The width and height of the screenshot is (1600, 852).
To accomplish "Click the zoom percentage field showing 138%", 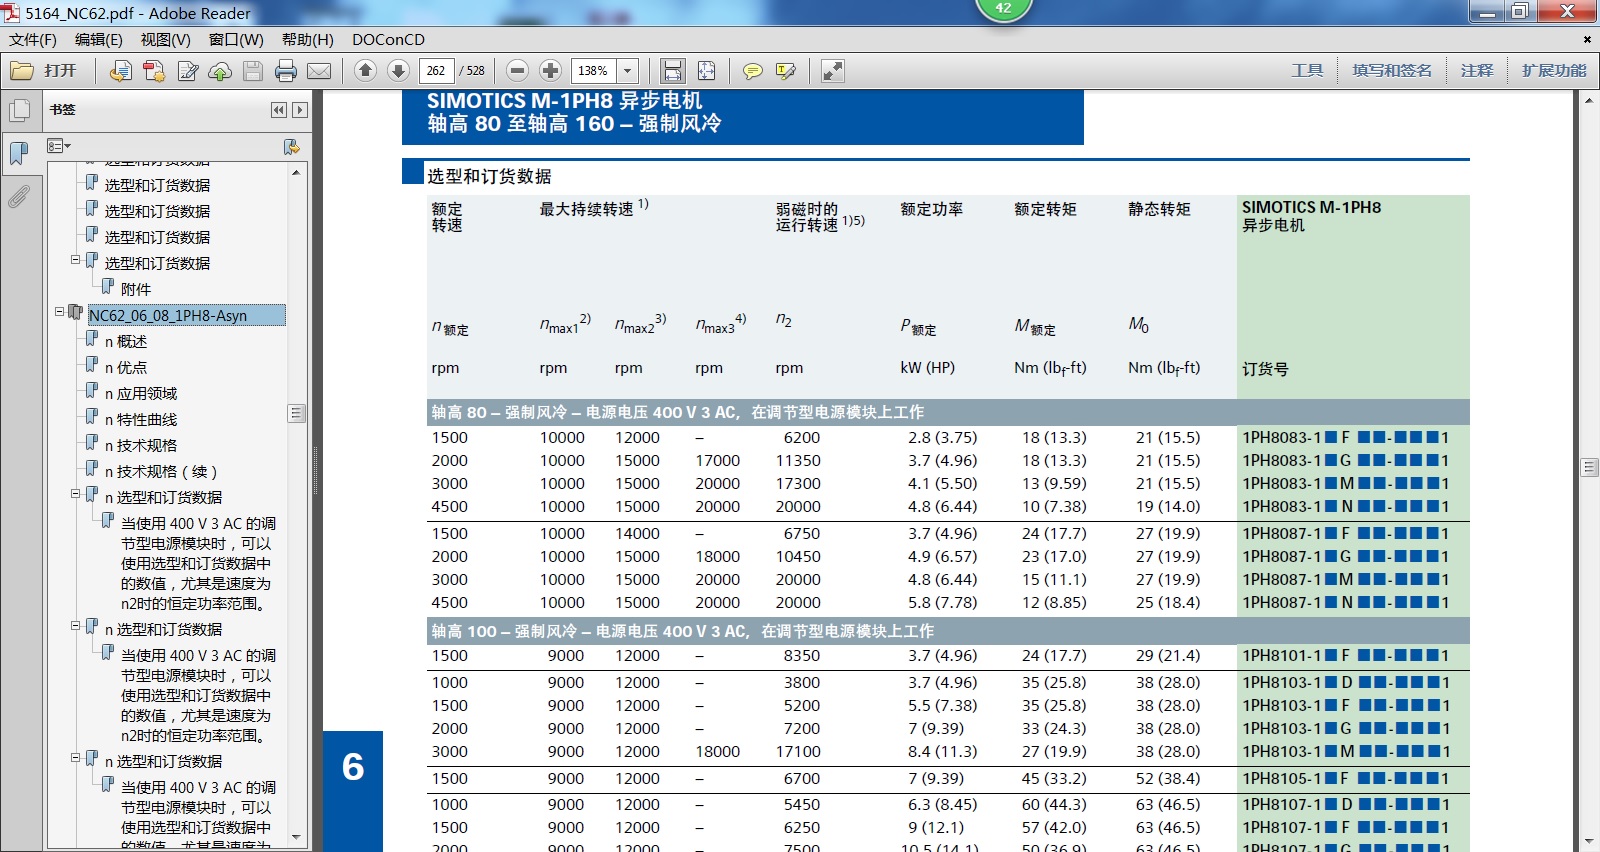I will click(x=594, y=71).
